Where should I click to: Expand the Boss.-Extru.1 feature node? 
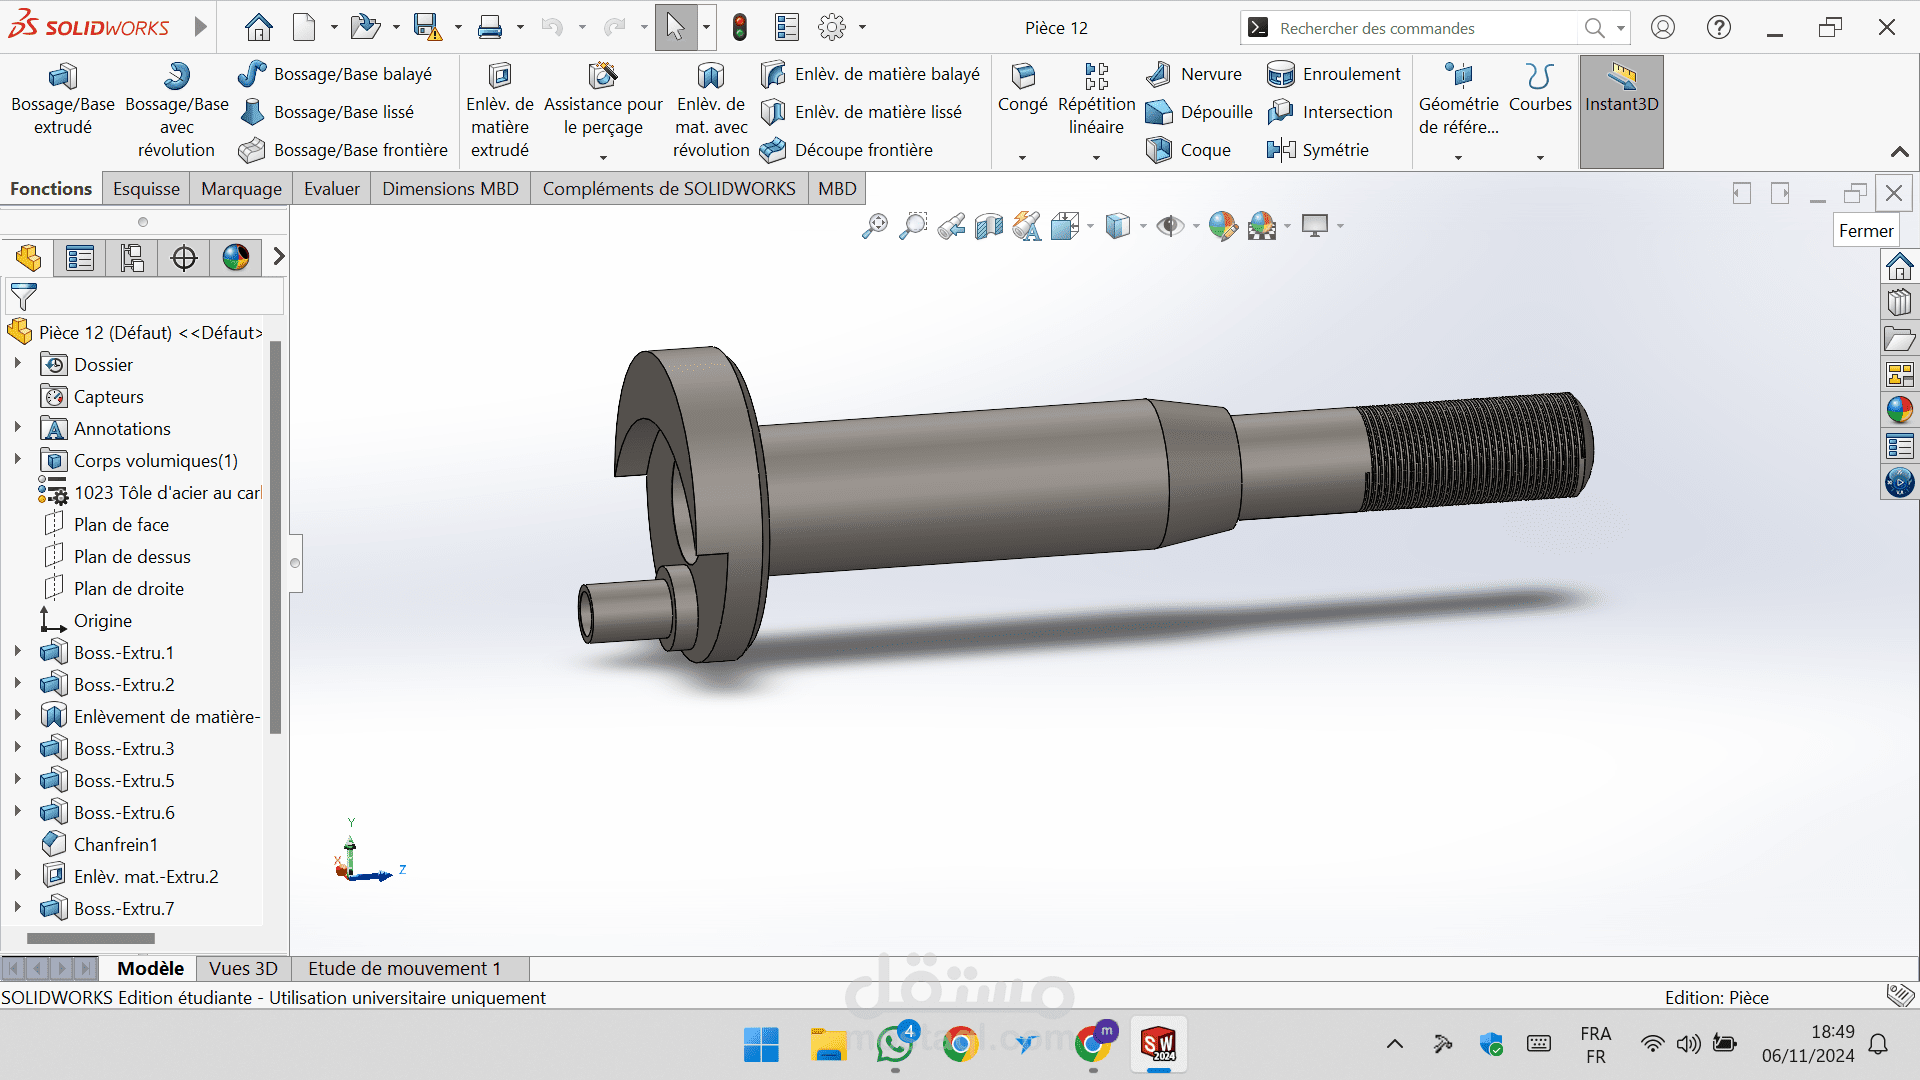[18, 652]
